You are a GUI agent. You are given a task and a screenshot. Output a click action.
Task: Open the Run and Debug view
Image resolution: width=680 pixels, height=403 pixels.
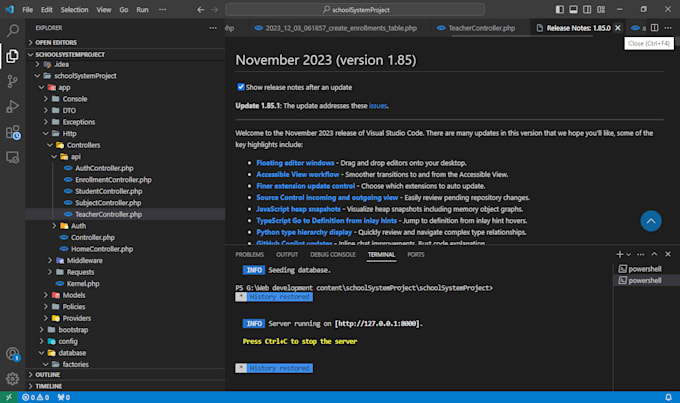[13, 106]
